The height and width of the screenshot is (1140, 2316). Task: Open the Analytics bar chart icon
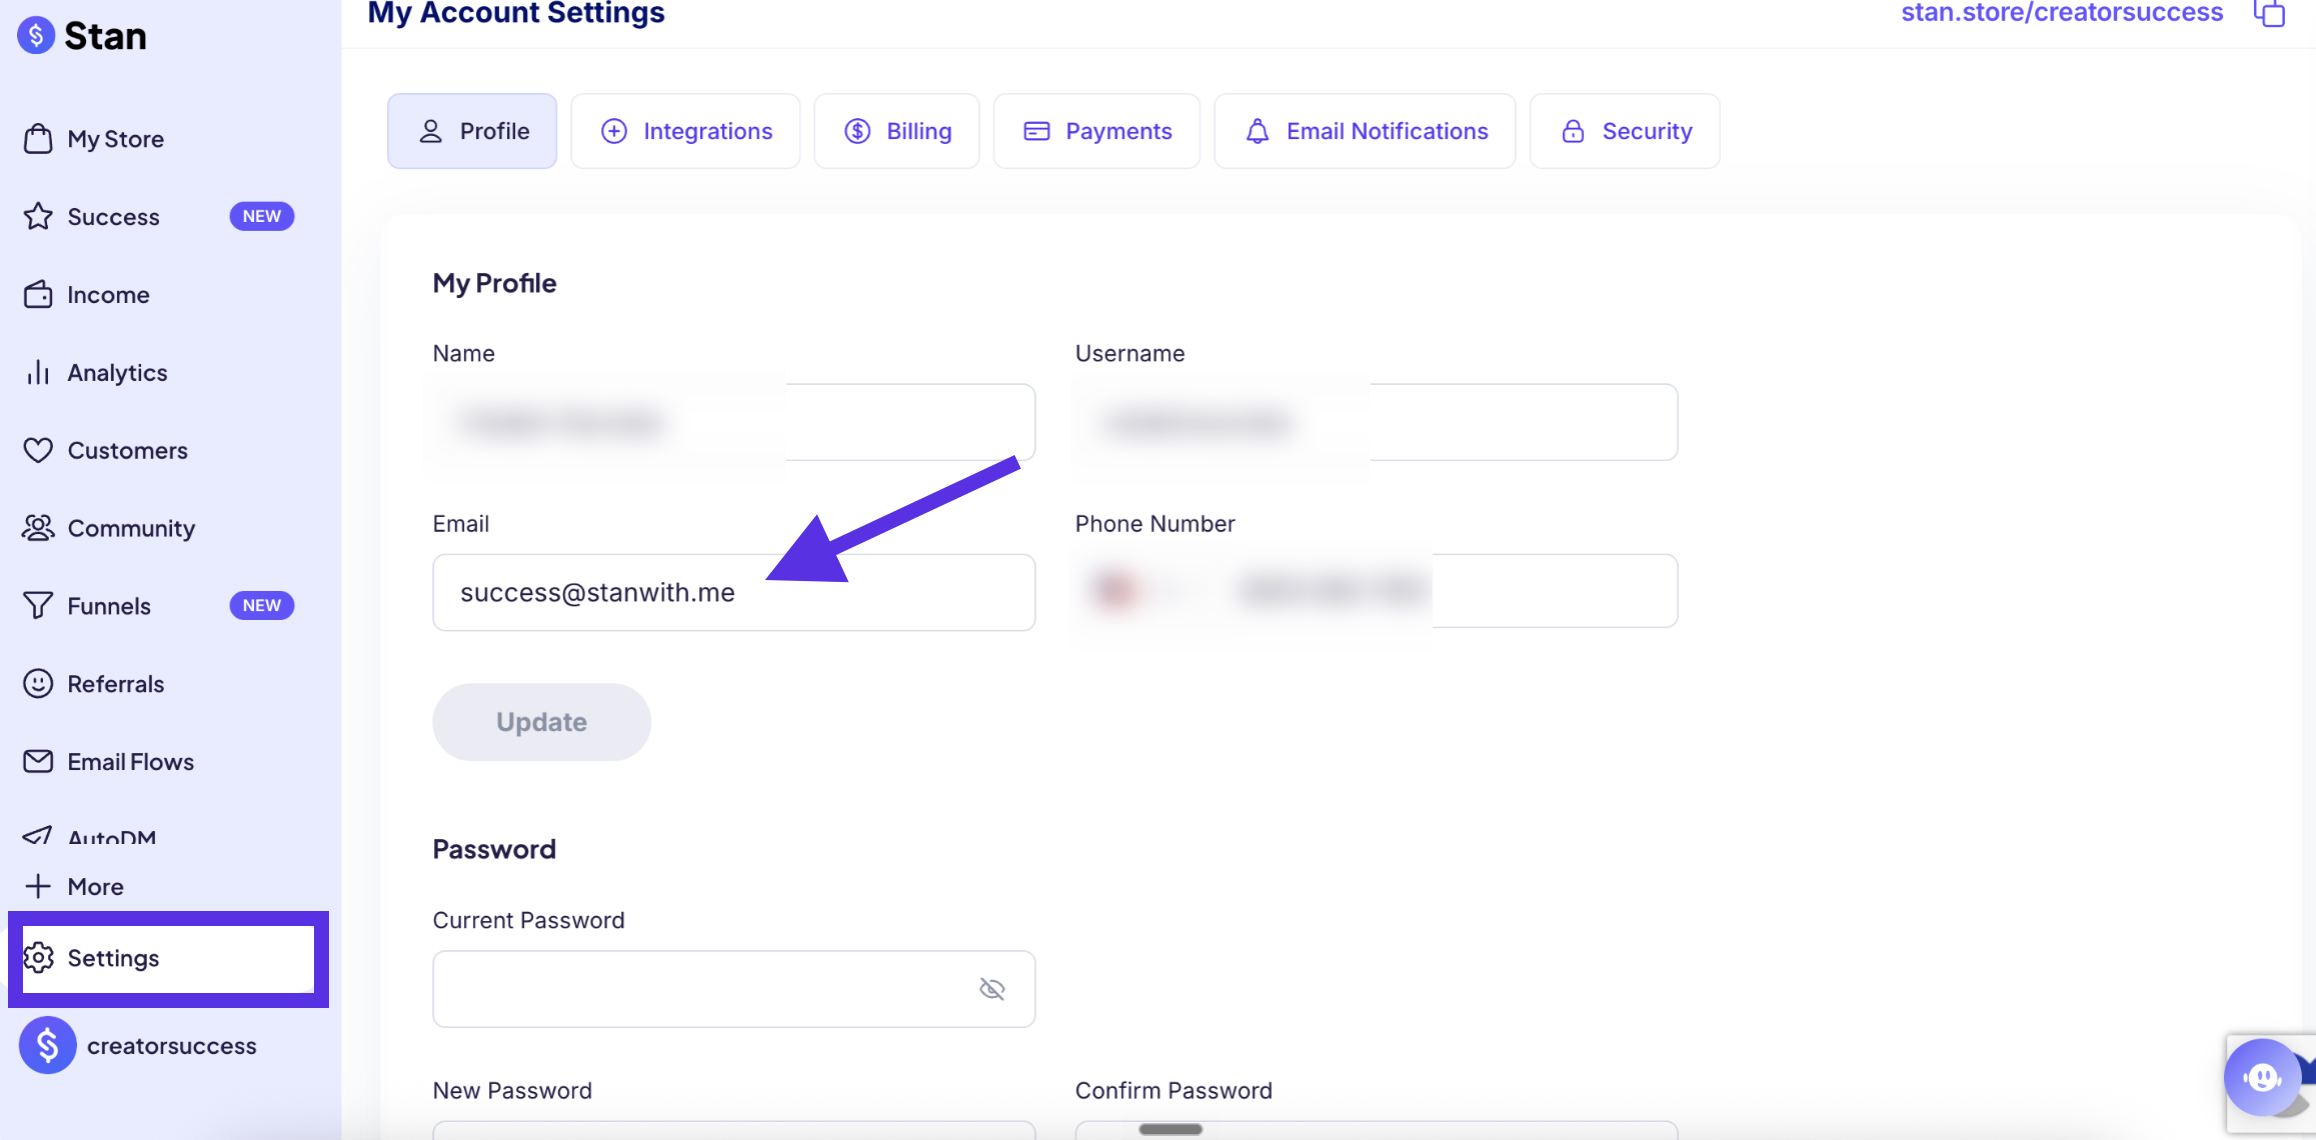click(x=38, y=372)
